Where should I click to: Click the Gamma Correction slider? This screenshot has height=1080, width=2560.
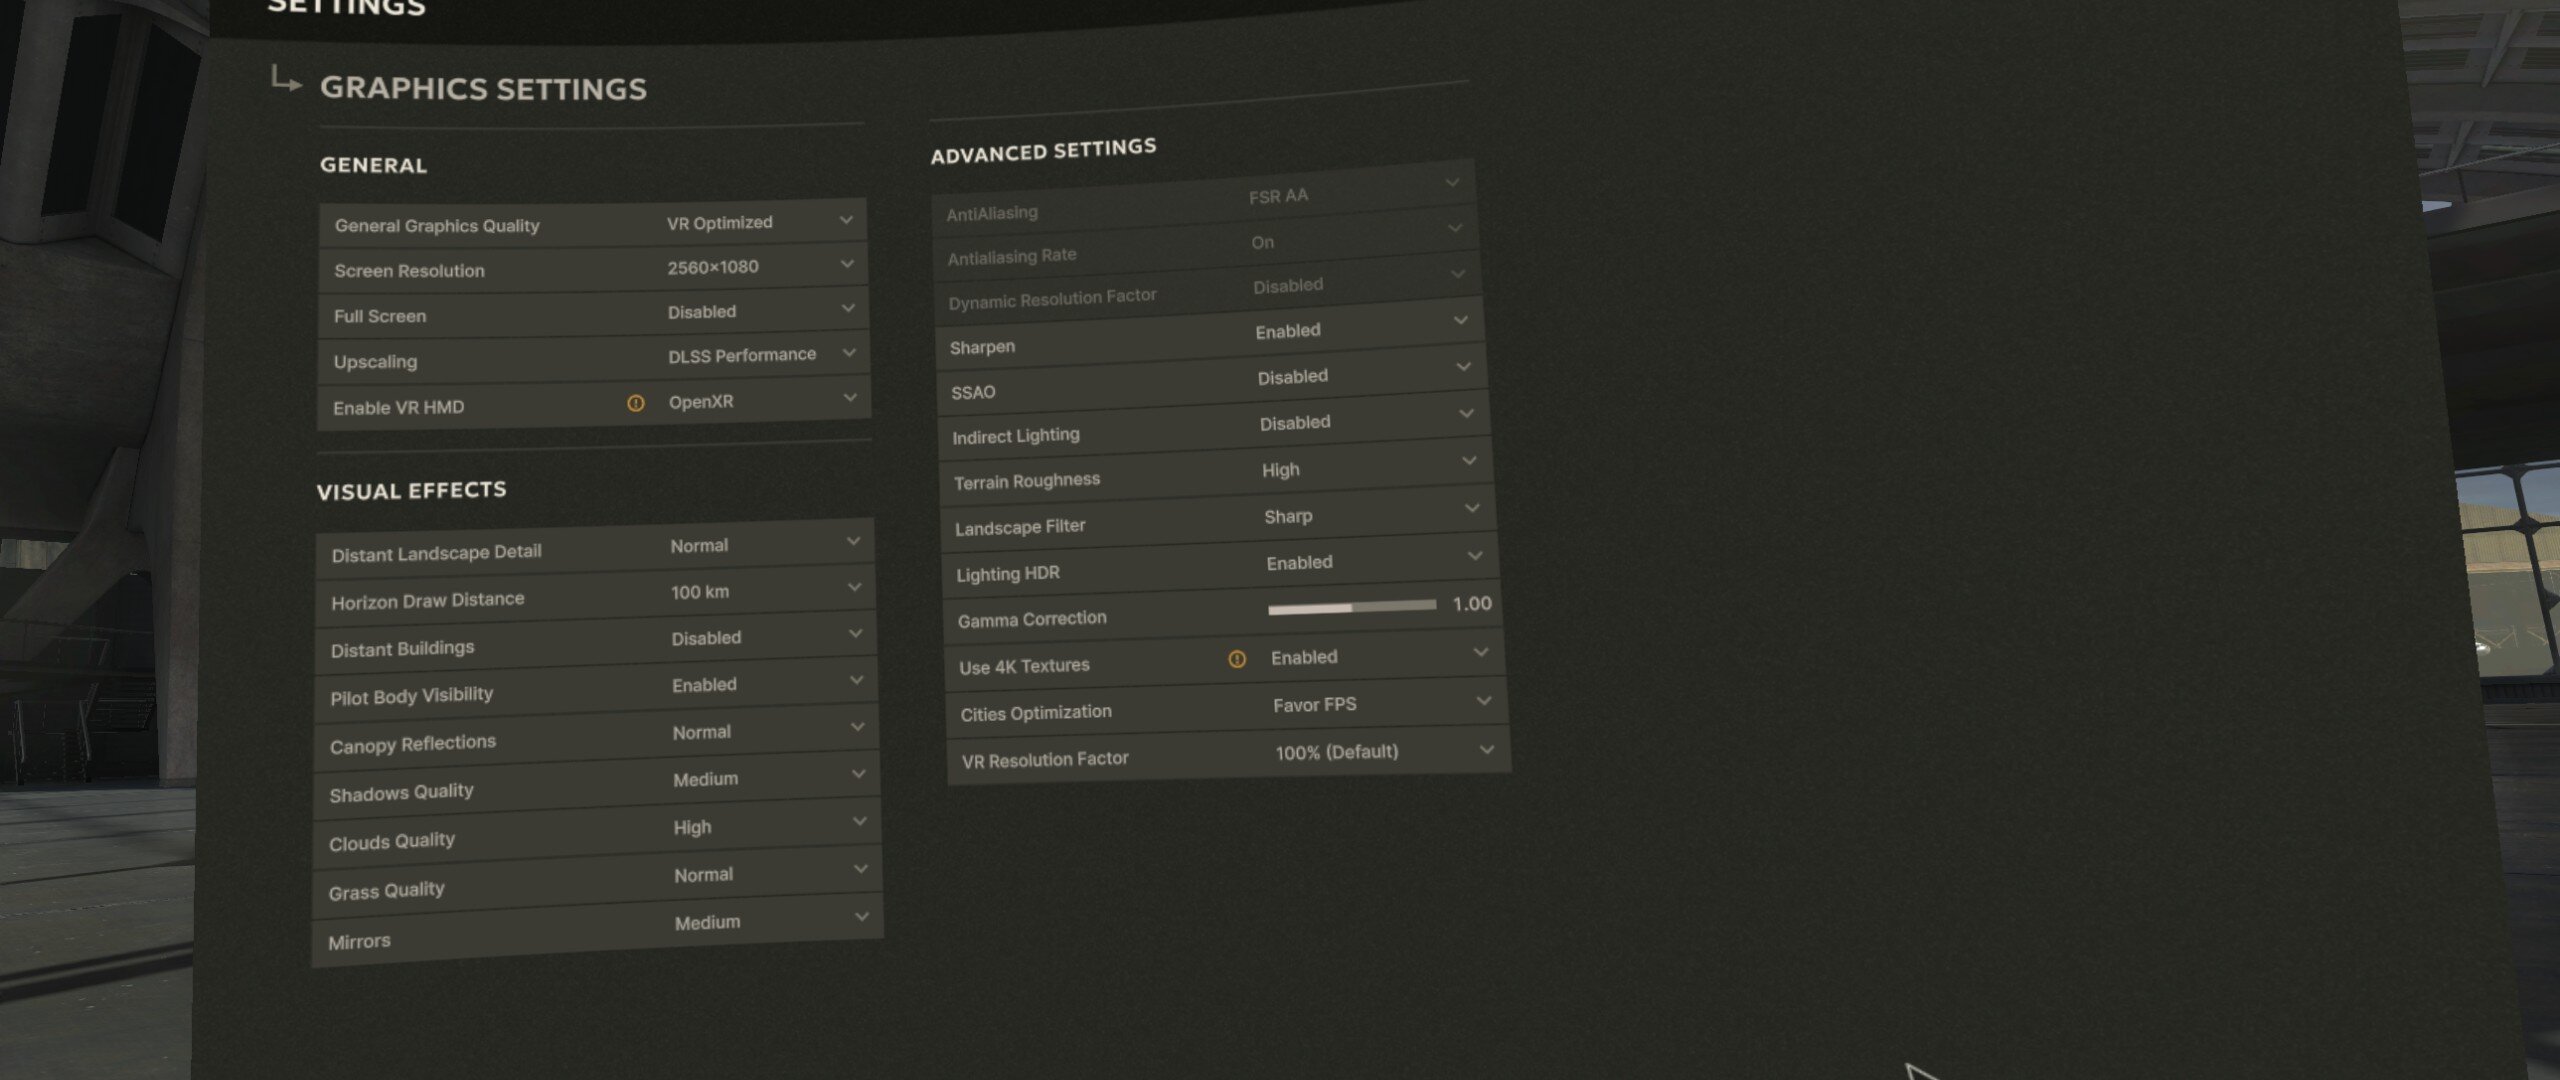pyautogui.click(x=1352, y=607)
